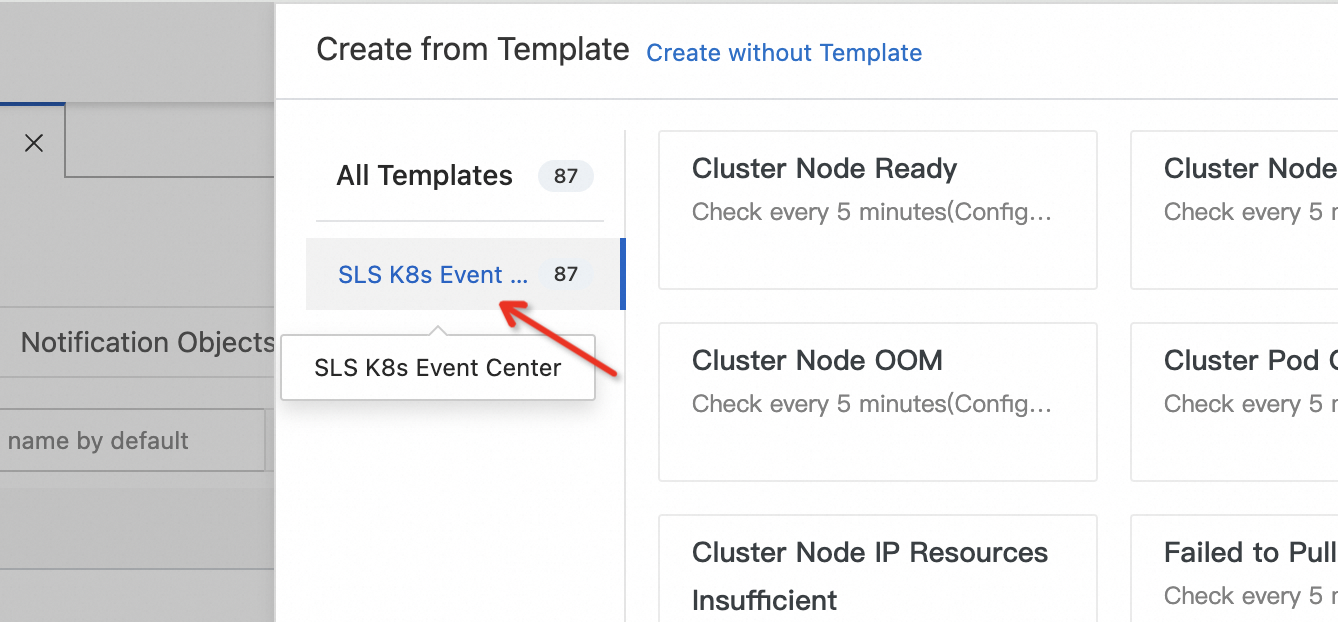The width and height of the screenshot is (1338, 622).
Task: Select the All Templates category
Action: (424, 176)
